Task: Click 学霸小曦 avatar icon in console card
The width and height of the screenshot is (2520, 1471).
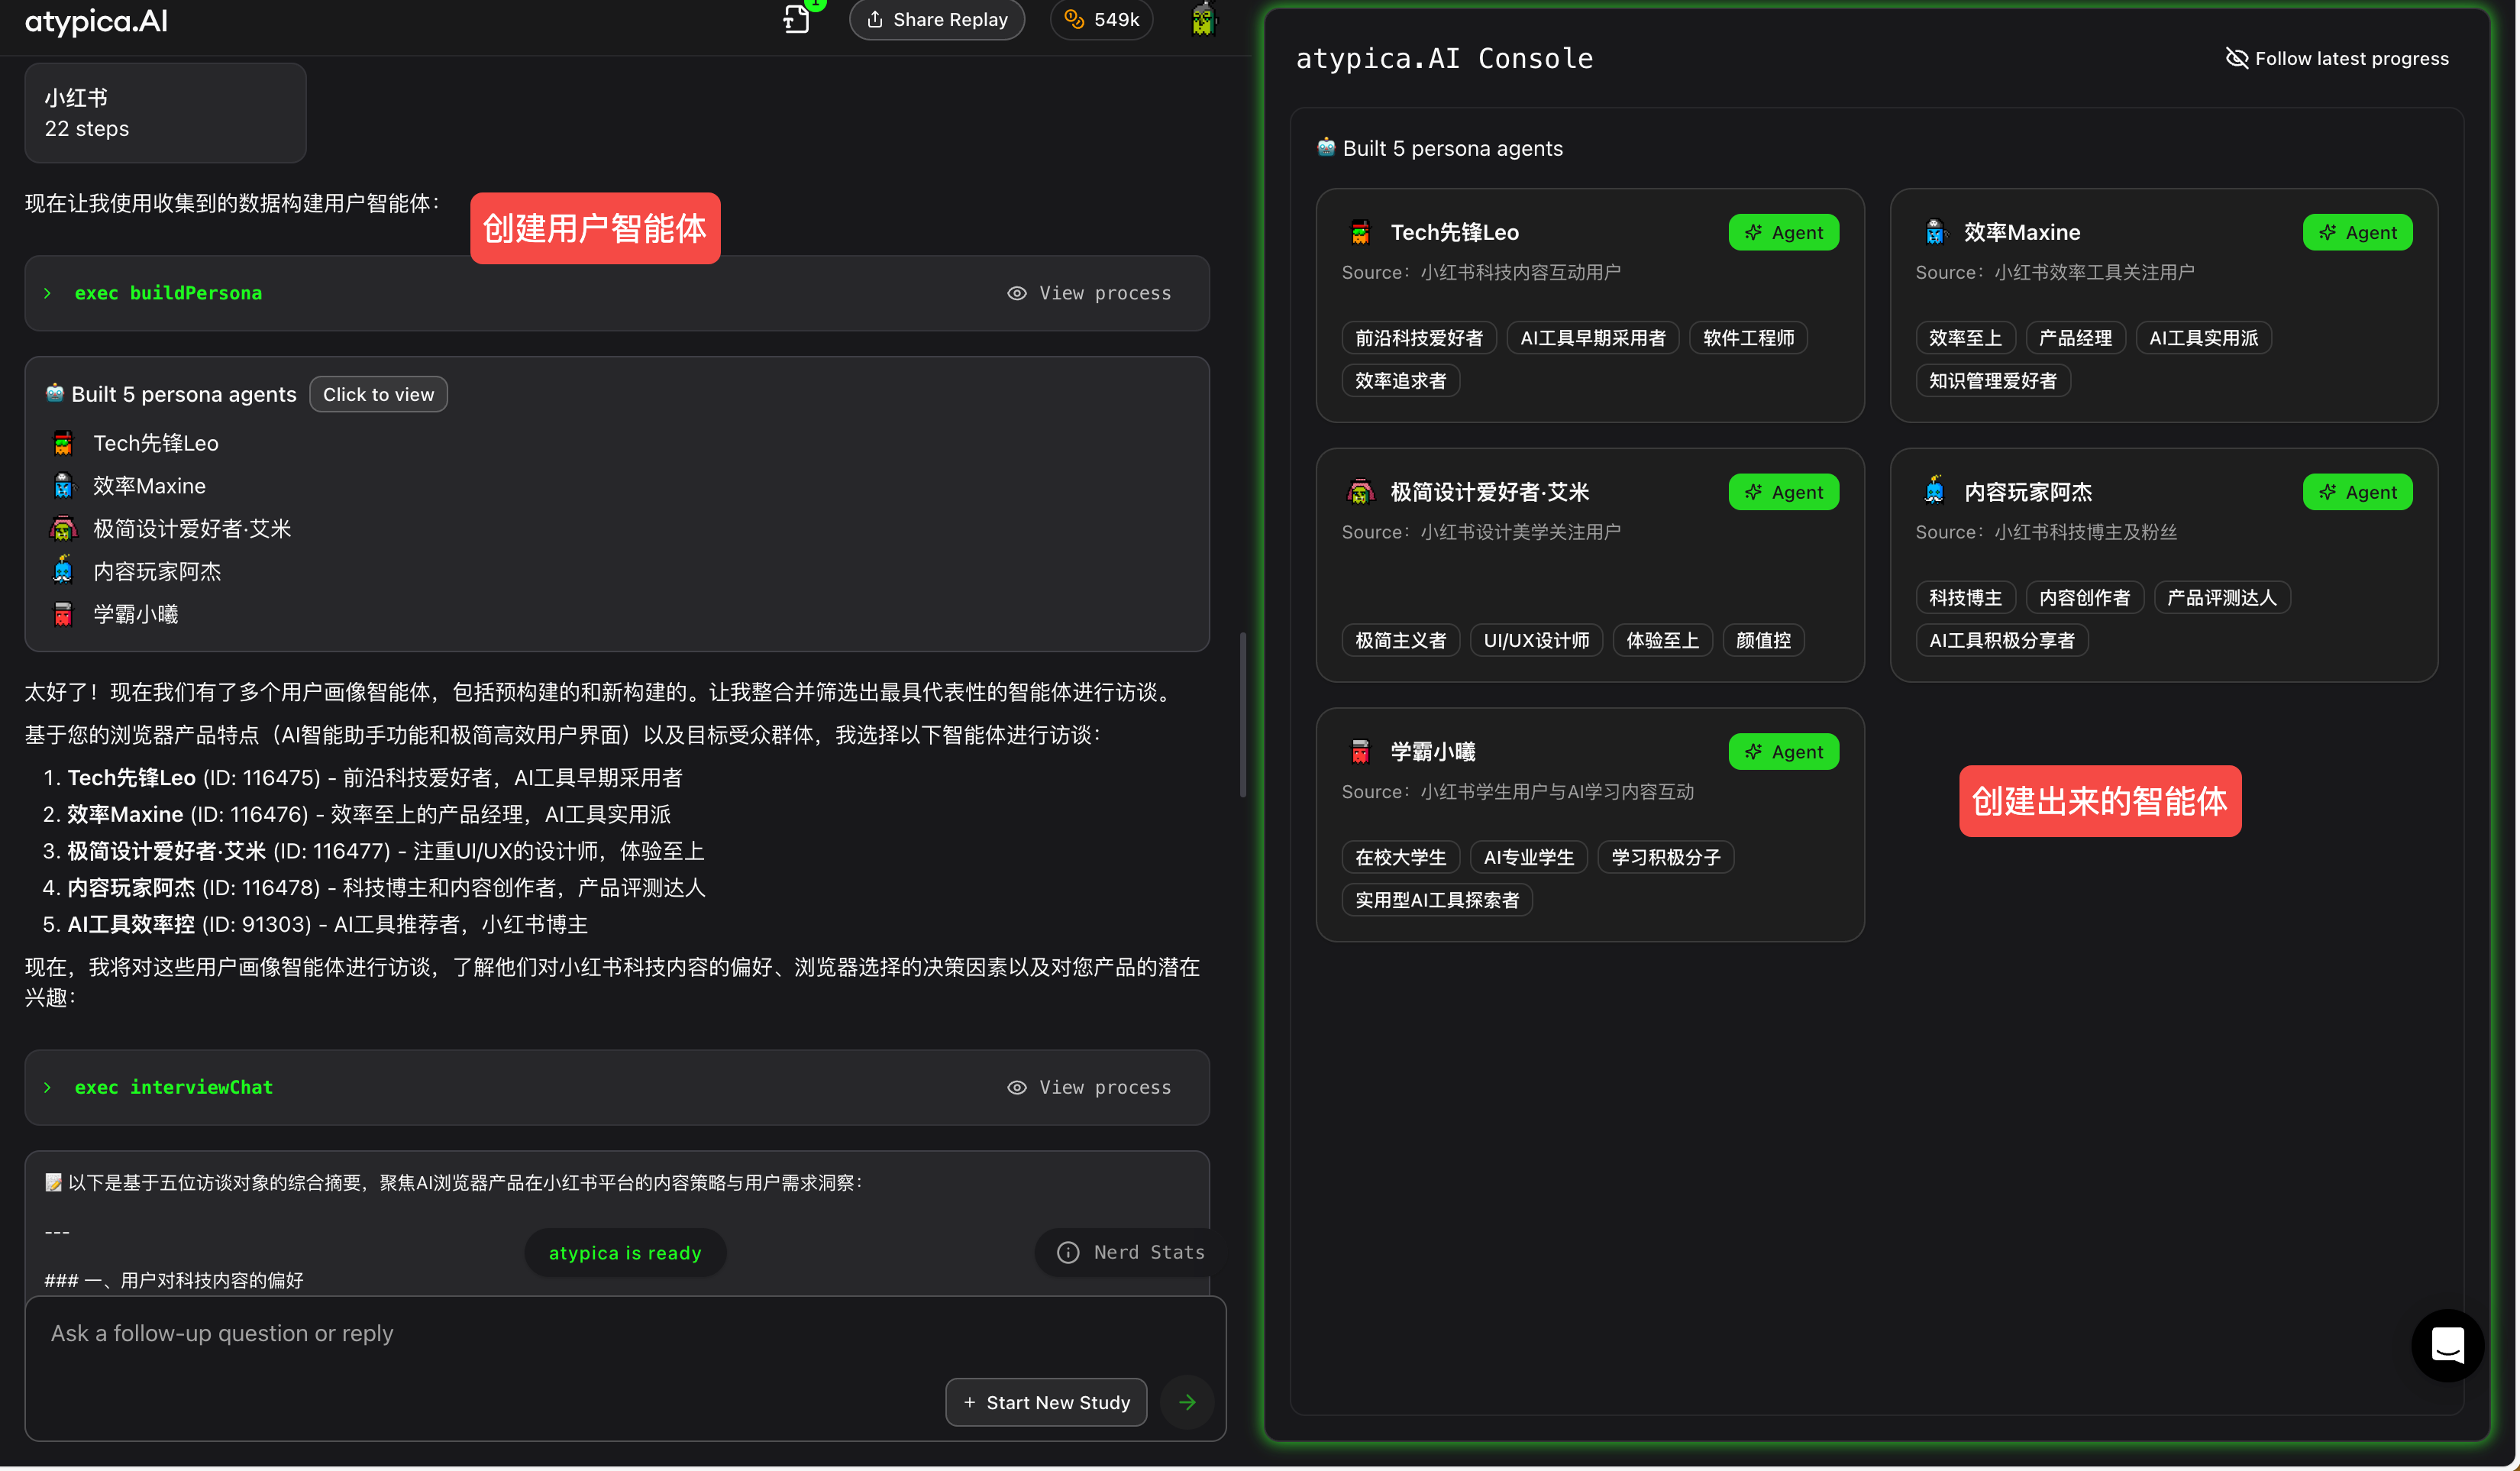Action: click(x=1360, y=751)
